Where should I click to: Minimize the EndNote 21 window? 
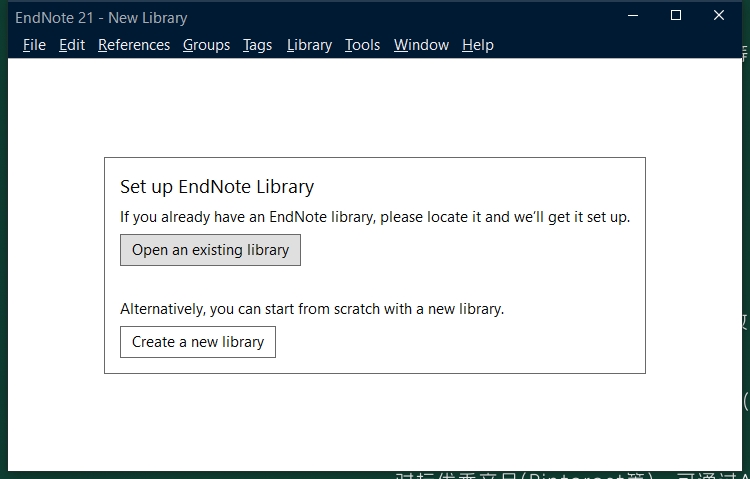point(633,15)
